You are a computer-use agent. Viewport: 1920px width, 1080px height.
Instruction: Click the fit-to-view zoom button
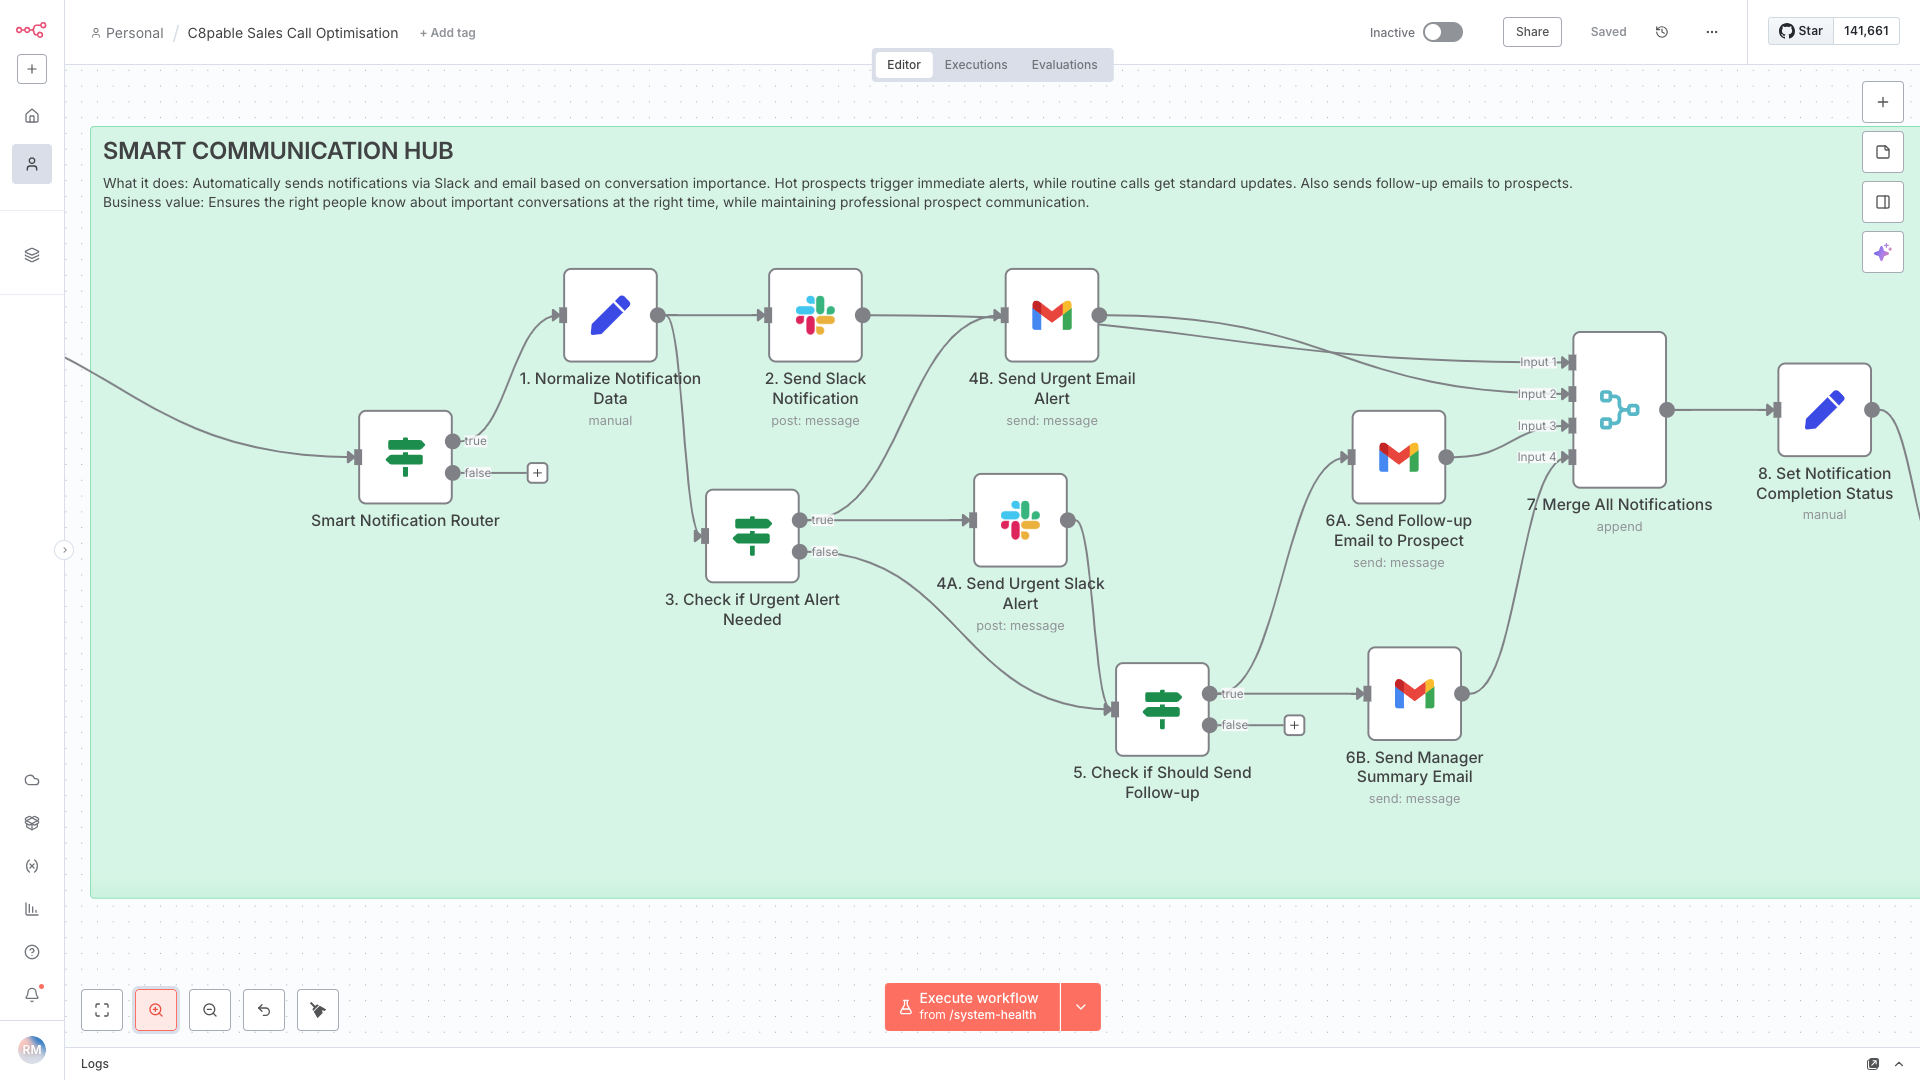(102, 1010)
